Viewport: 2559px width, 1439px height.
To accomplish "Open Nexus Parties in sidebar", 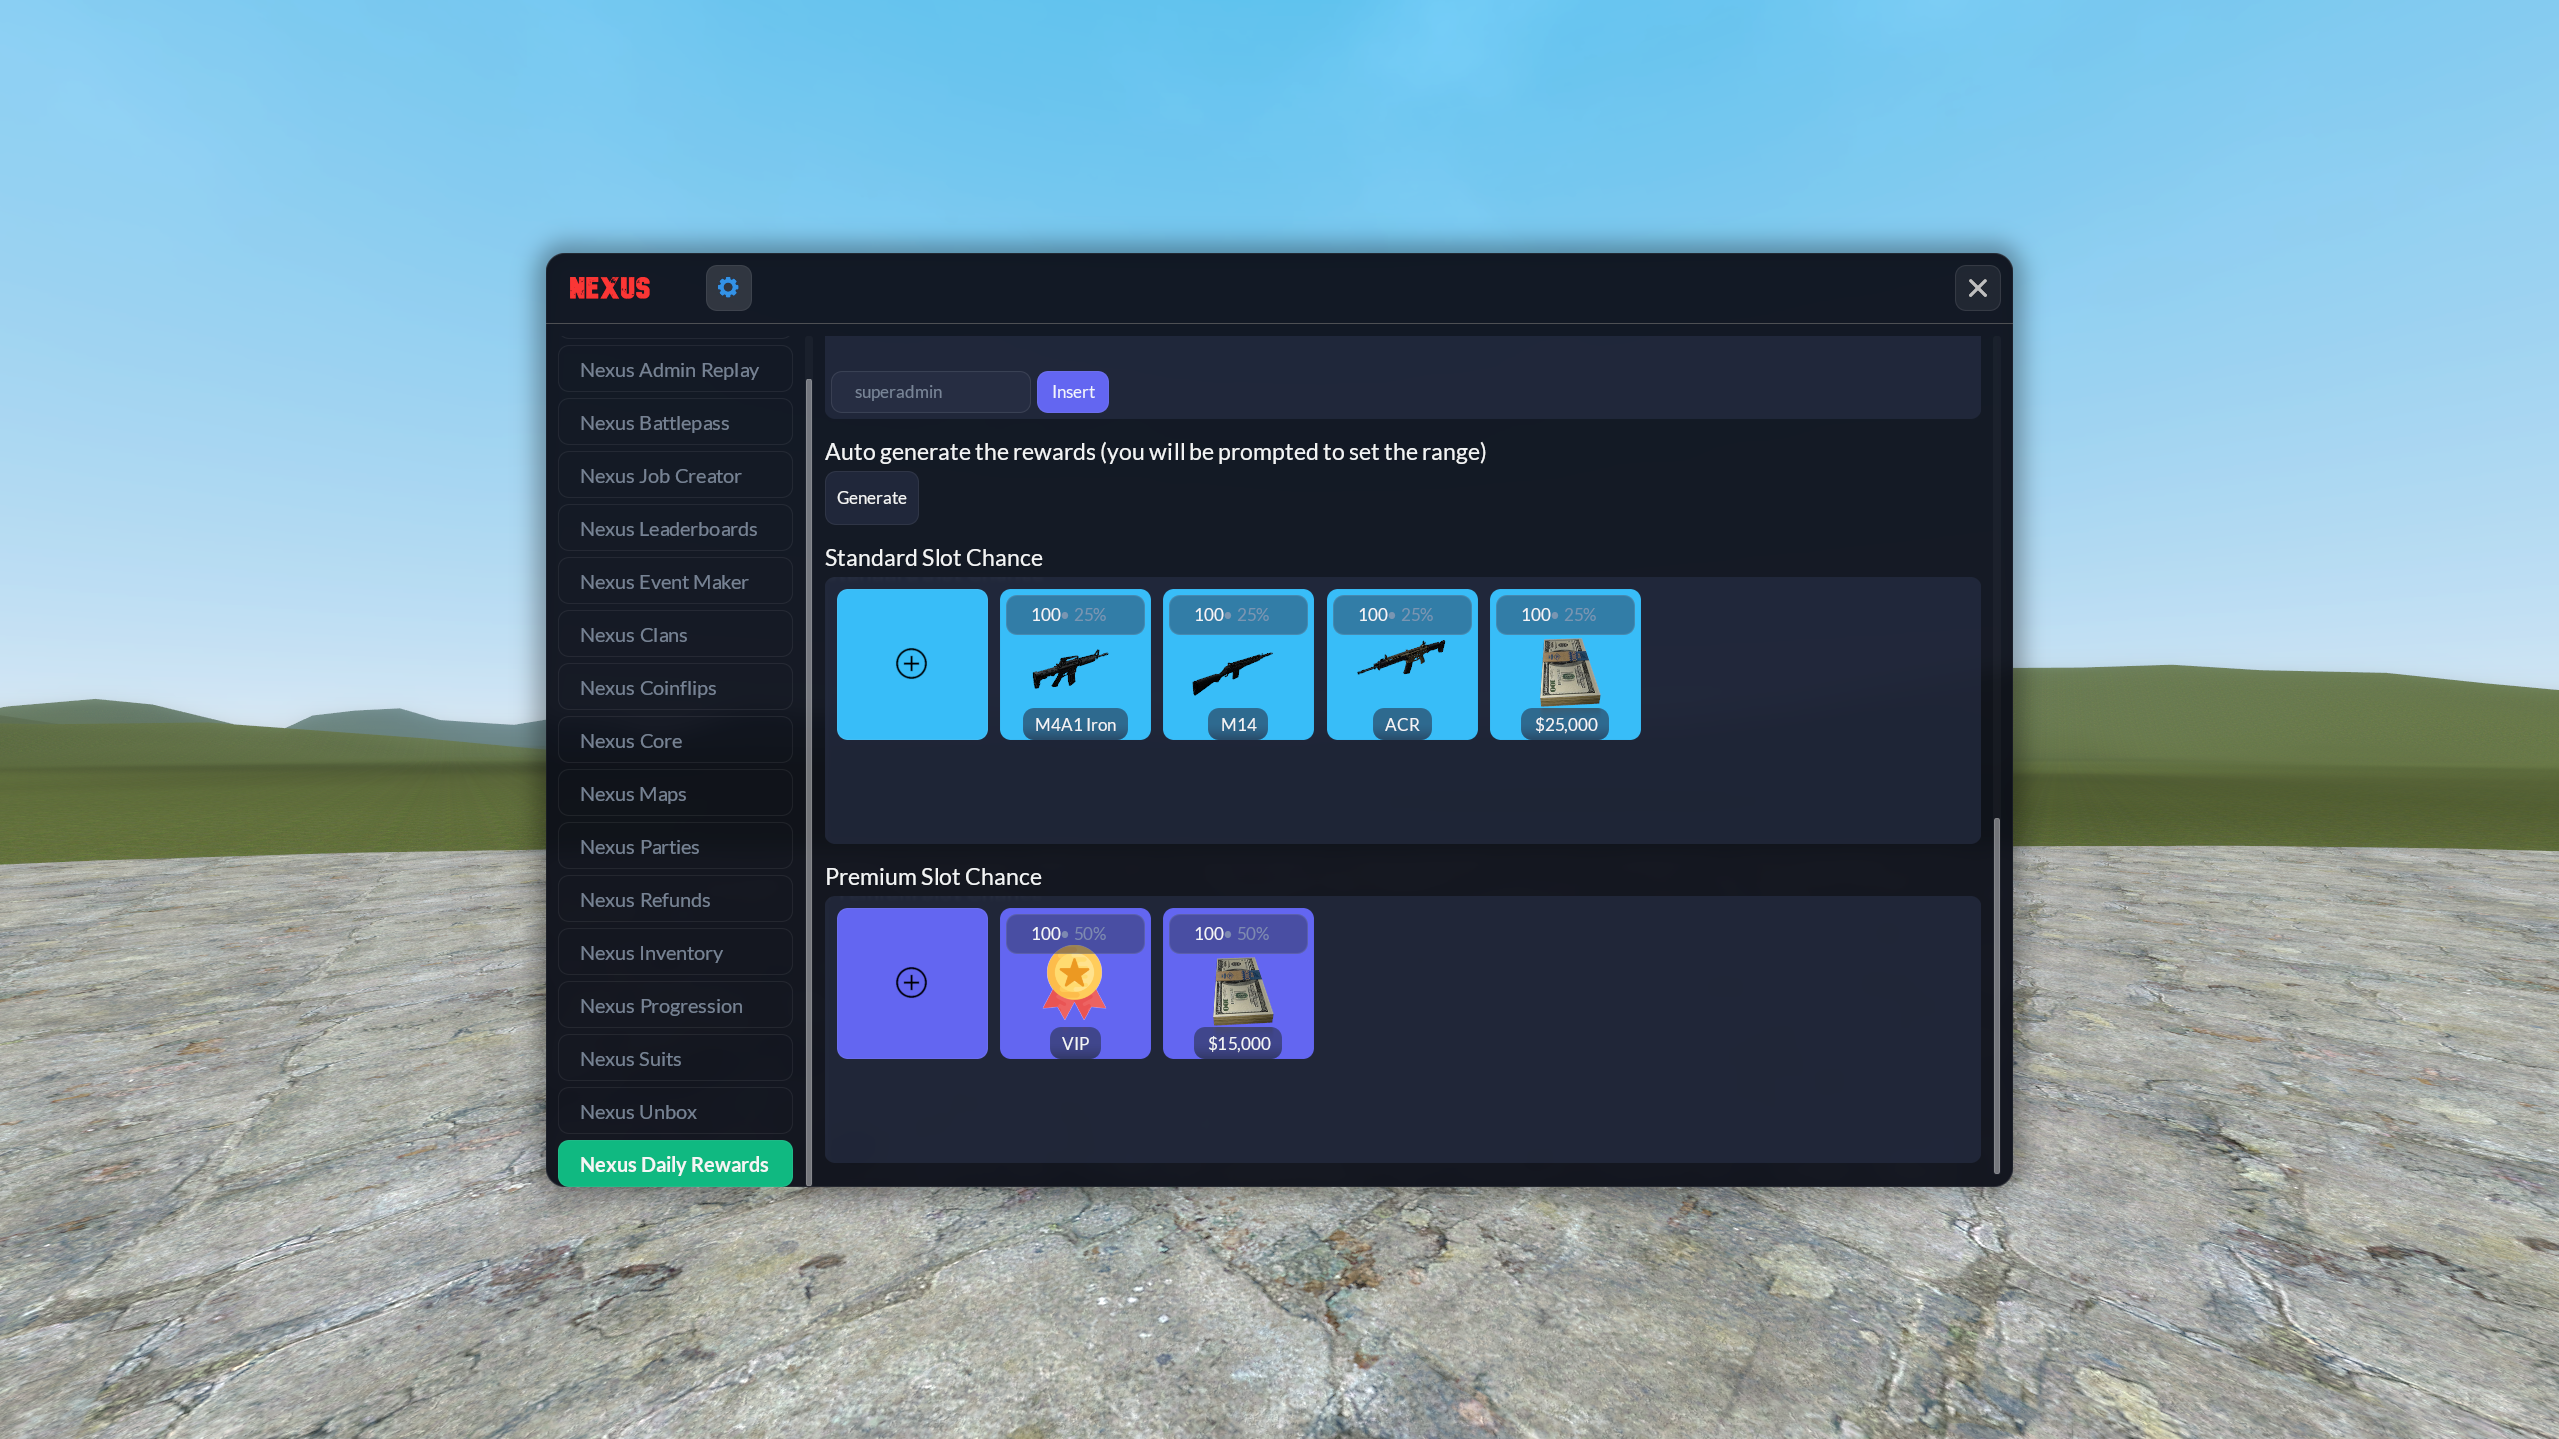I will pos(675,847).
